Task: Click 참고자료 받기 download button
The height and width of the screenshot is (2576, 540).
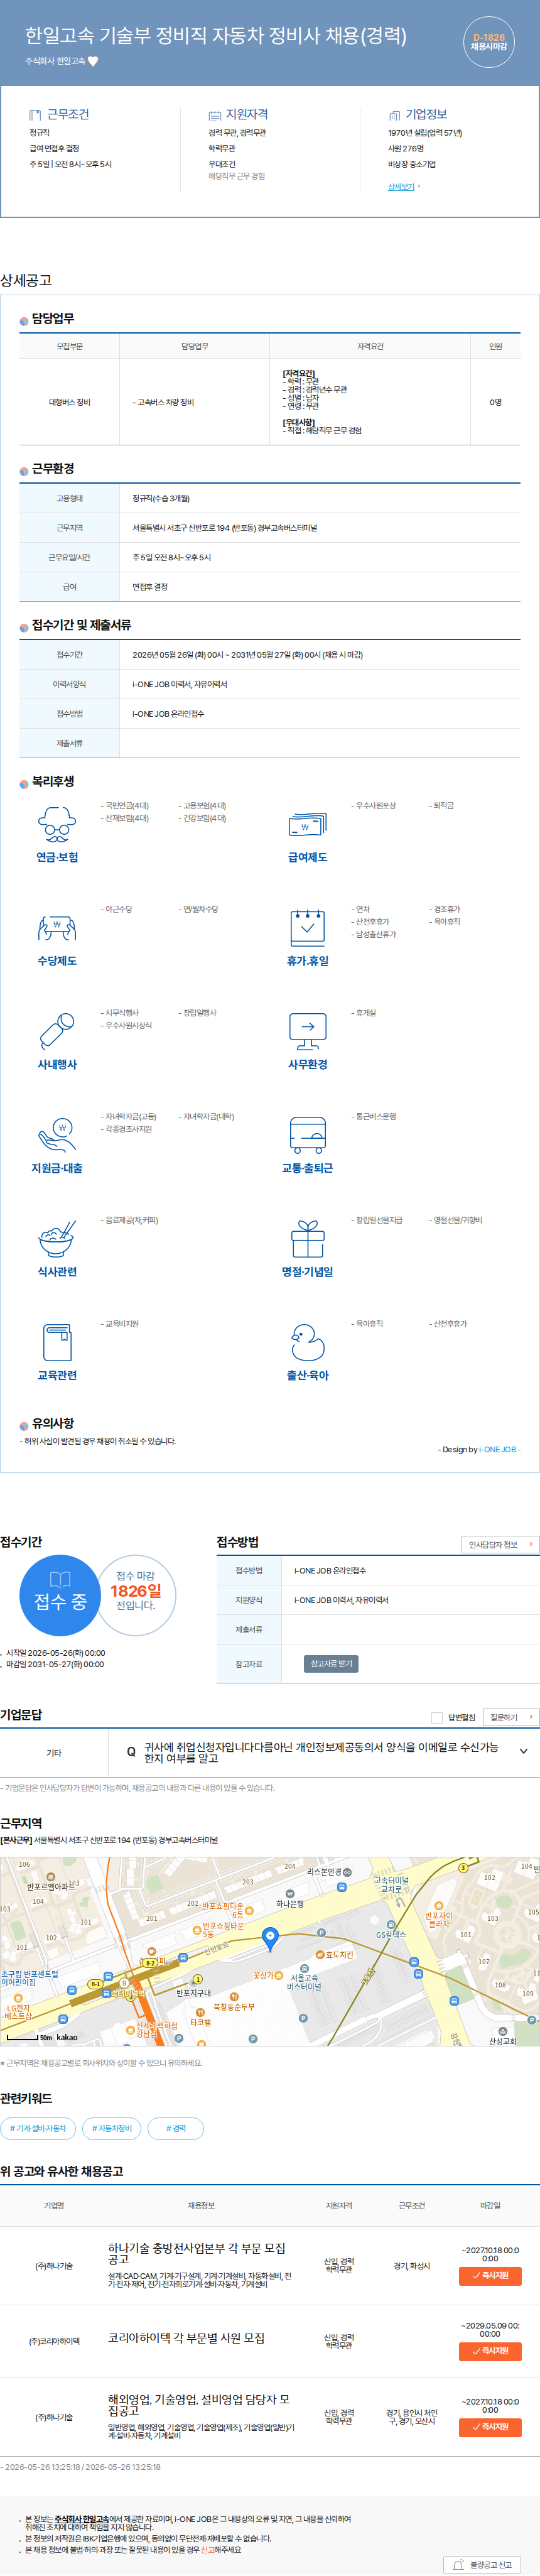Action: coord(331,1664)
